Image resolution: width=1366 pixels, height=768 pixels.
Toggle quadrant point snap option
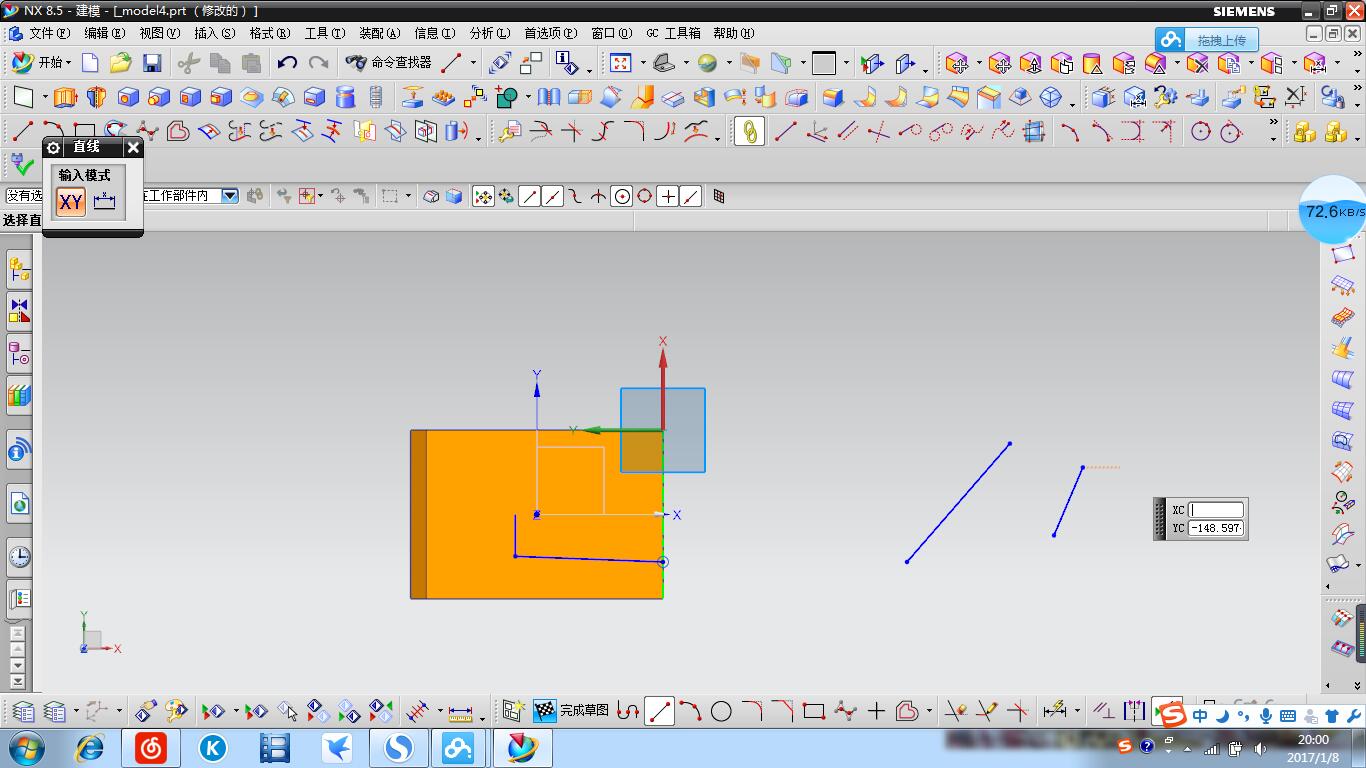645,196
